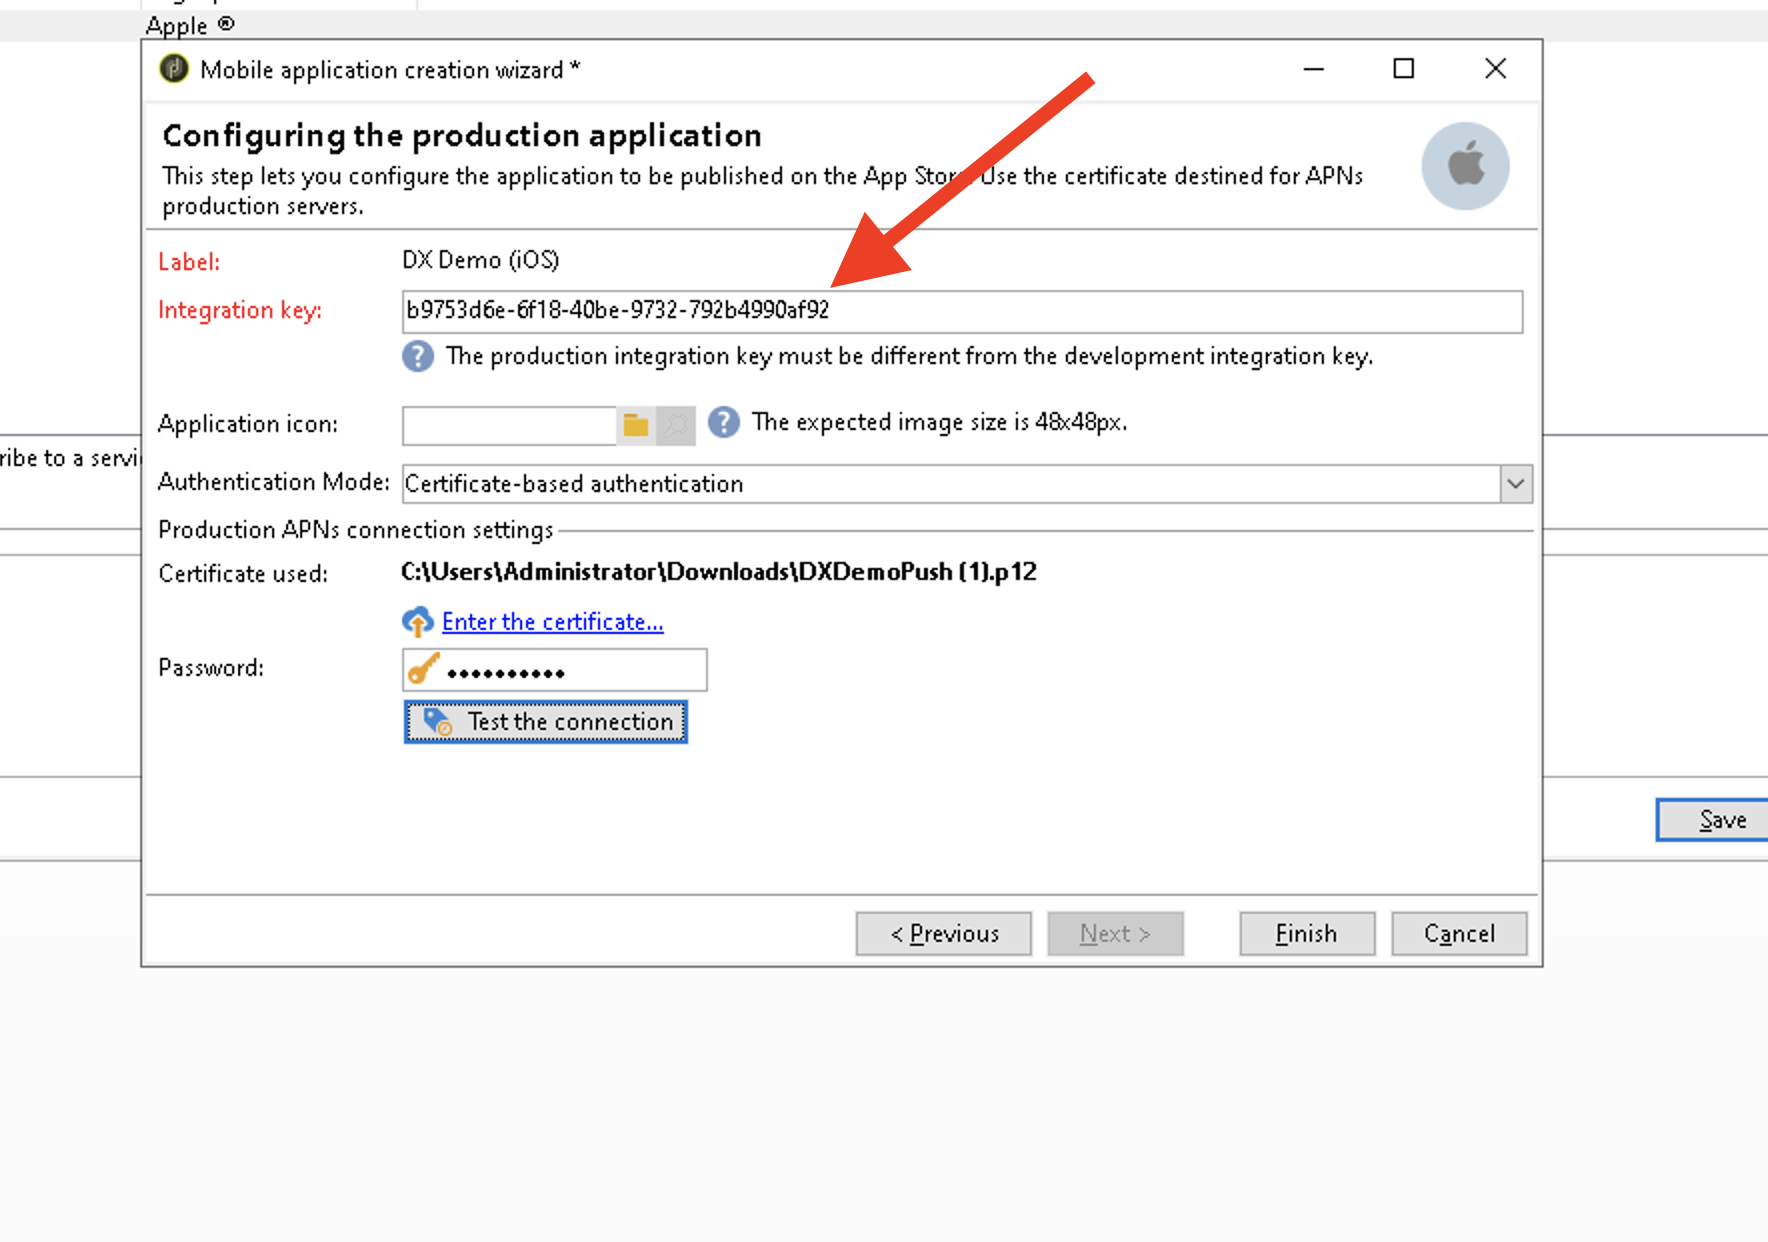Viewport: 1768px width, 1242px height.
Task: Click the Apple logo in wizard header
Action: tap(1466, 165)
